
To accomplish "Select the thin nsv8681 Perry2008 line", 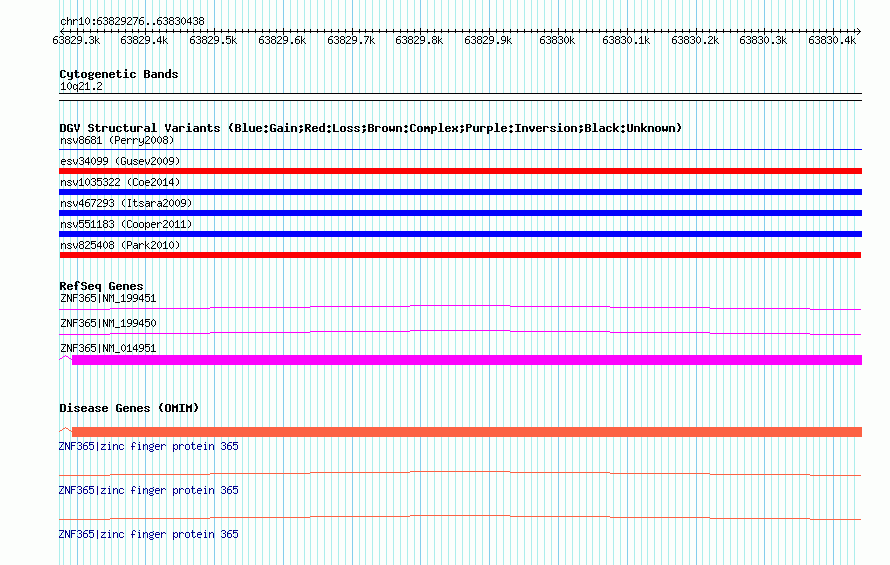I will click(x=460, y=150).
